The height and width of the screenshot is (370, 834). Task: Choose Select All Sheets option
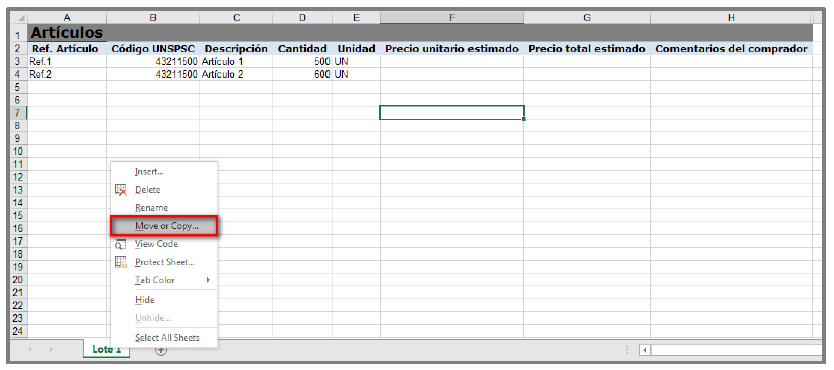coord(167,338)
